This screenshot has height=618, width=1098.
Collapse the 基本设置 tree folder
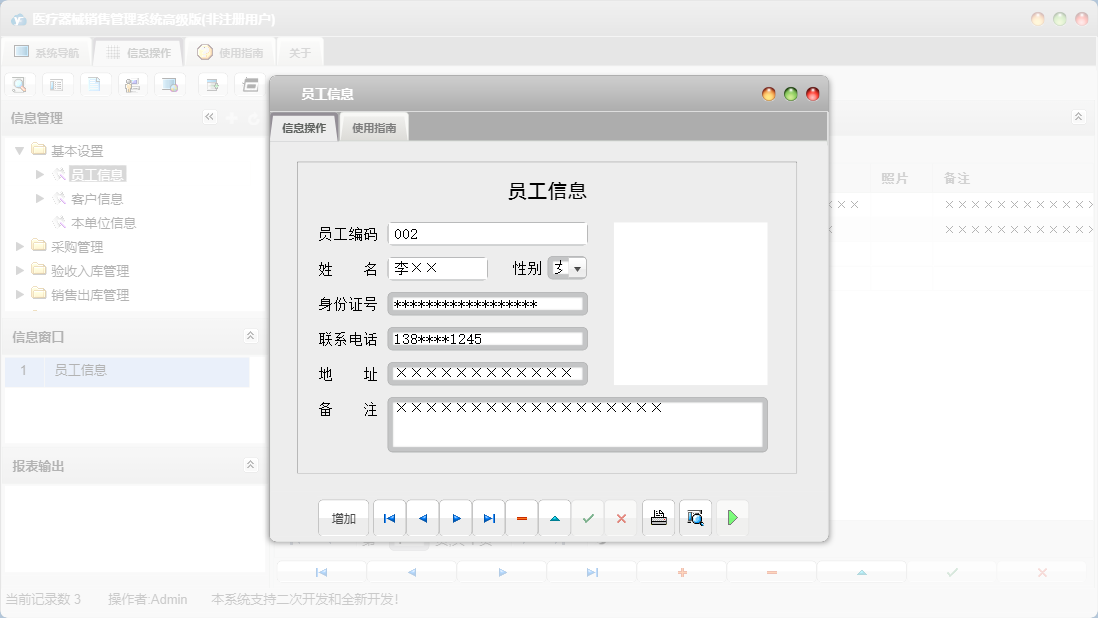coord(21,150)
